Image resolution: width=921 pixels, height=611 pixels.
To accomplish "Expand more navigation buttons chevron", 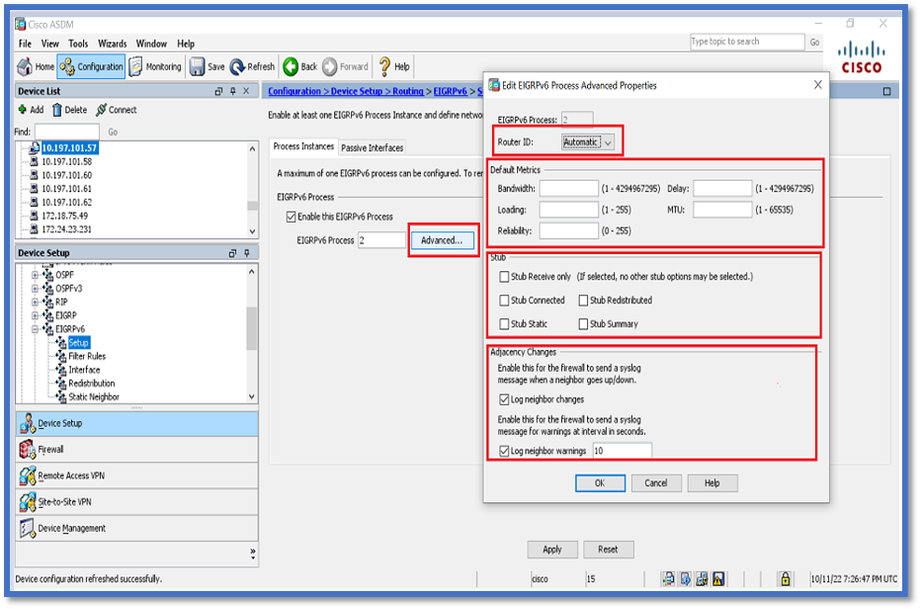I will 253,553.
